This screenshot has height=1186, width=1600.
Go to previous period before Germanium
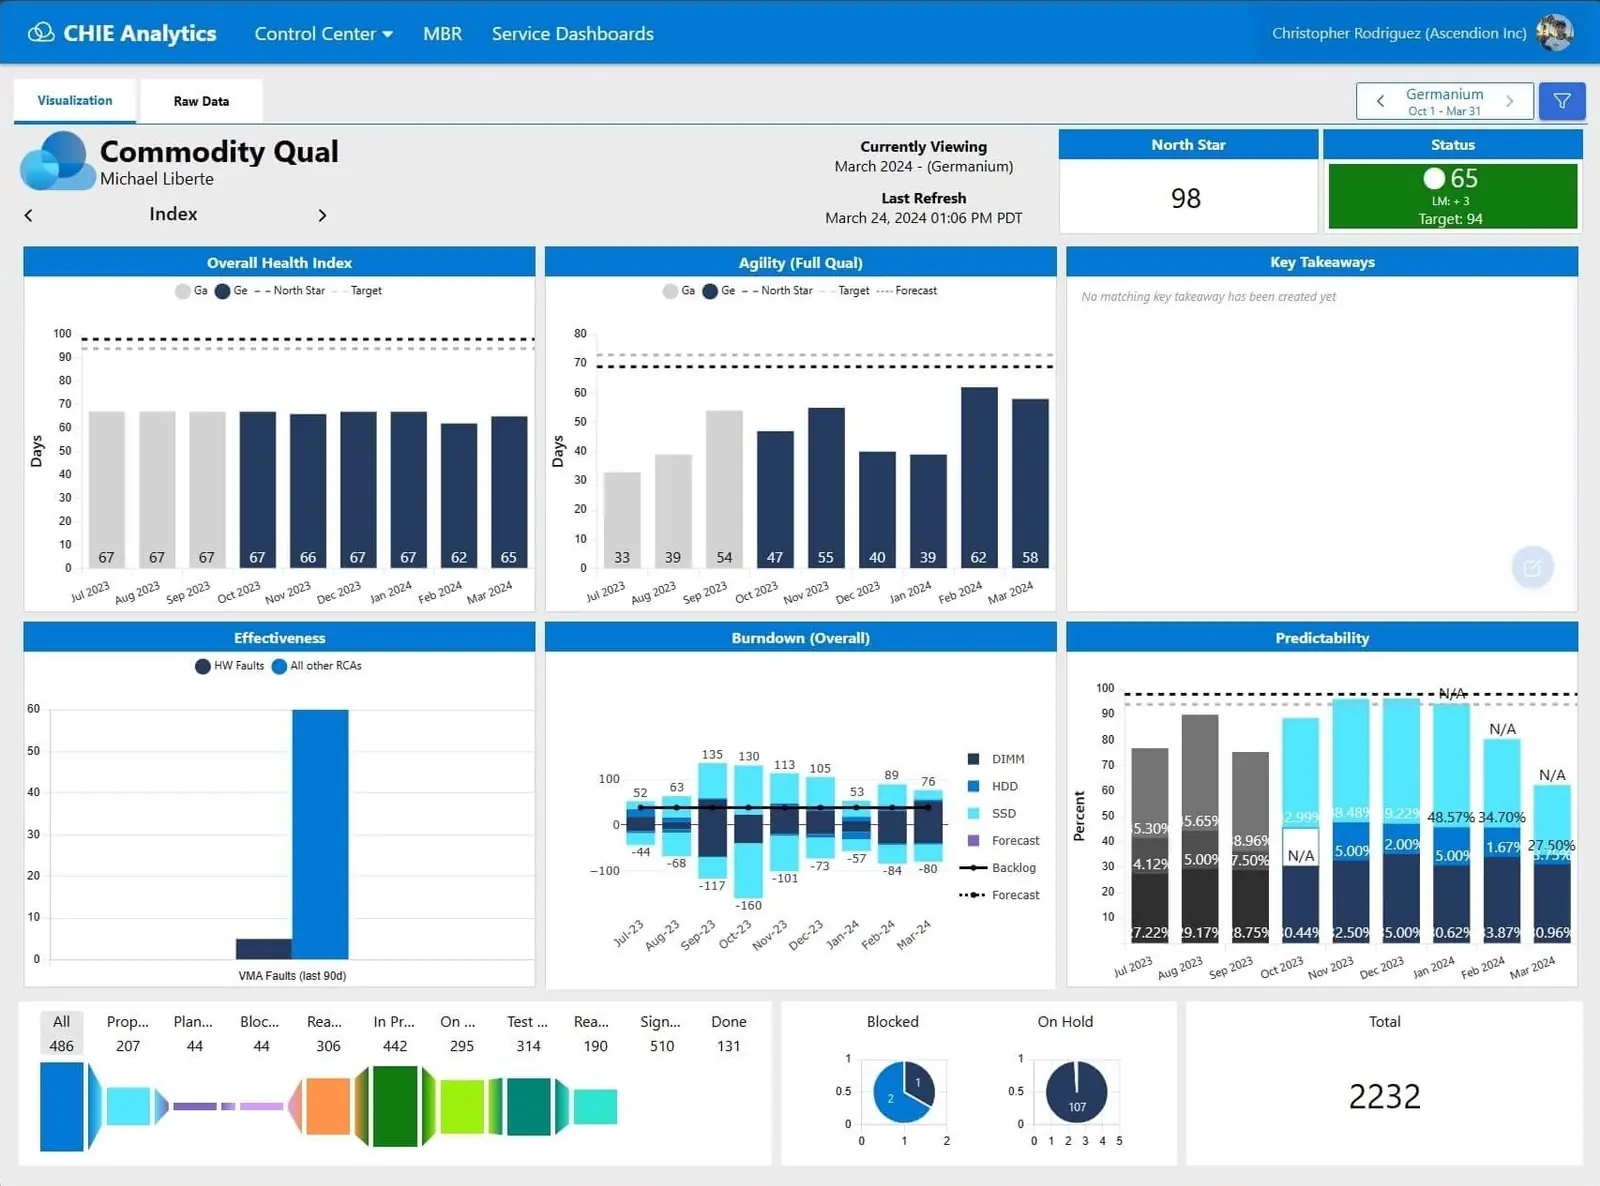click(1381, 101)
